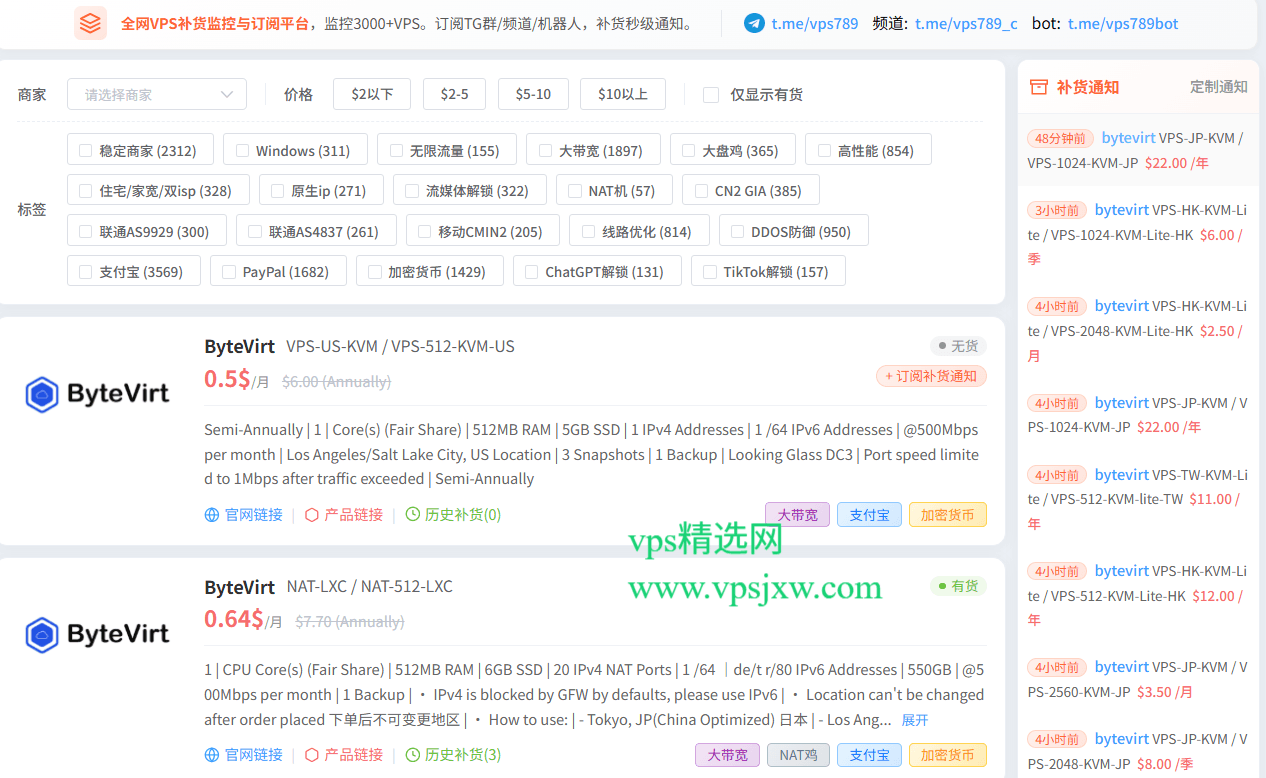Click 订阅补货通知 subscribe button

coord(931,377)
